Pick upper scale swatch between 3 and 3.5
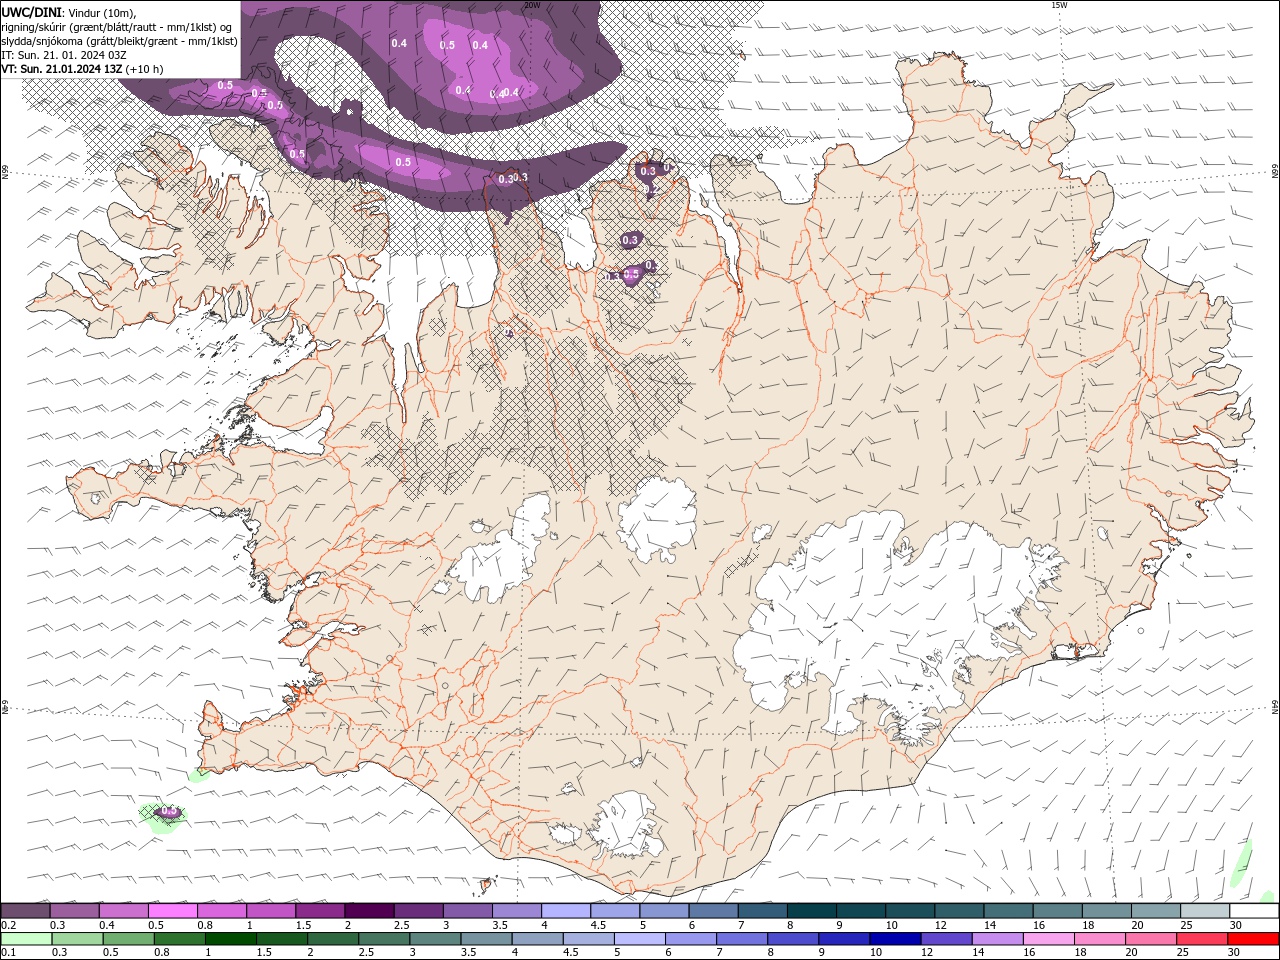 click(468, 911)
